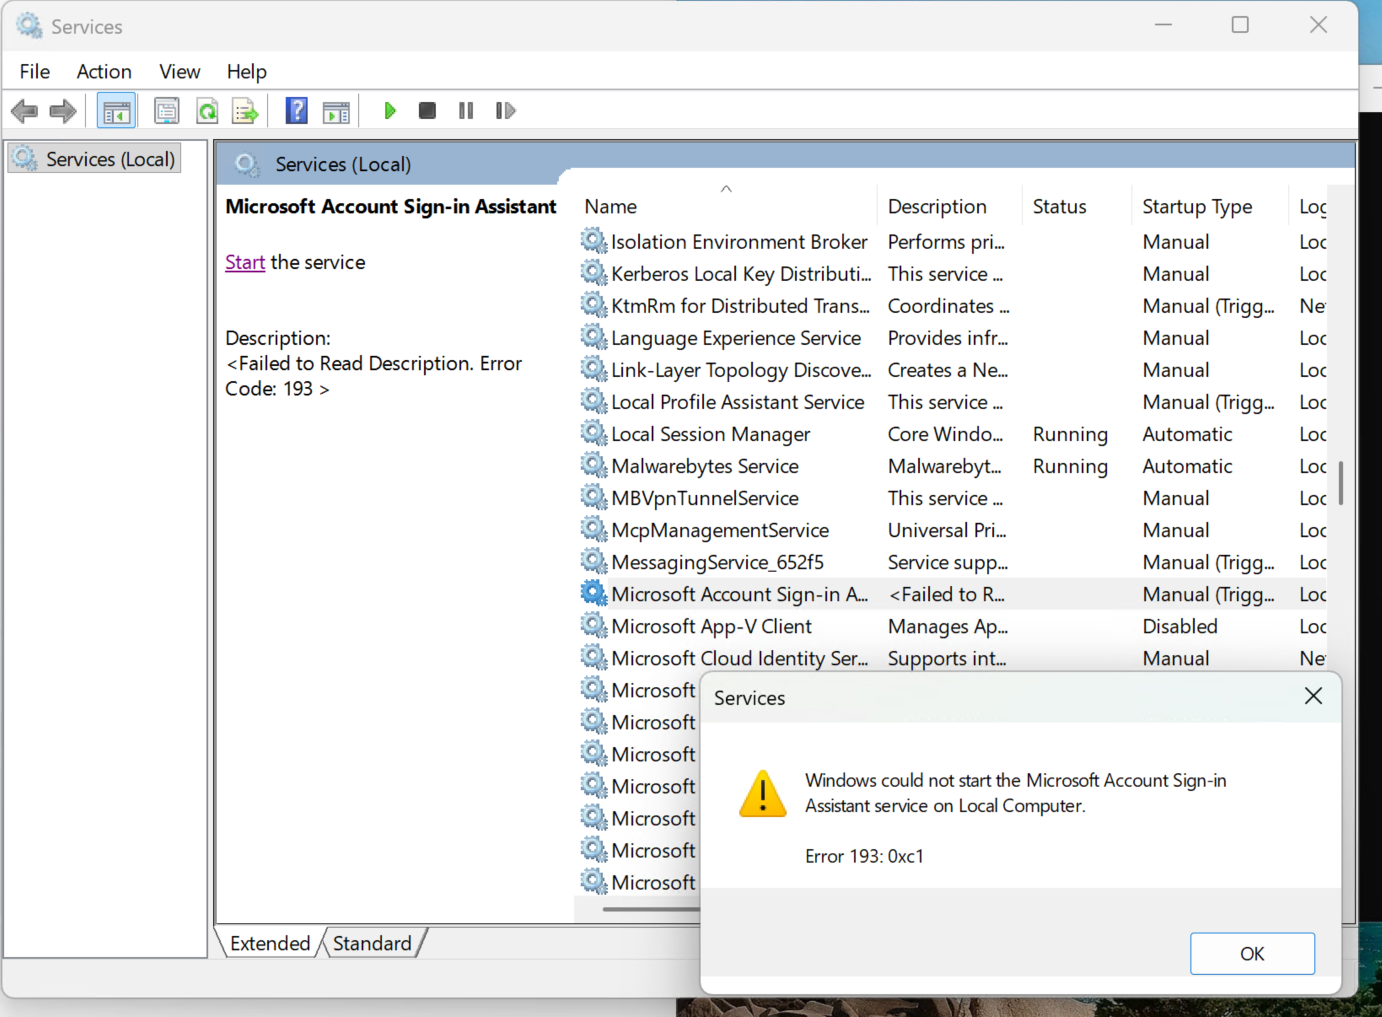Select Services (Local) in console tree
This screenshot has width=1382, height=1017.
(95, 159)
